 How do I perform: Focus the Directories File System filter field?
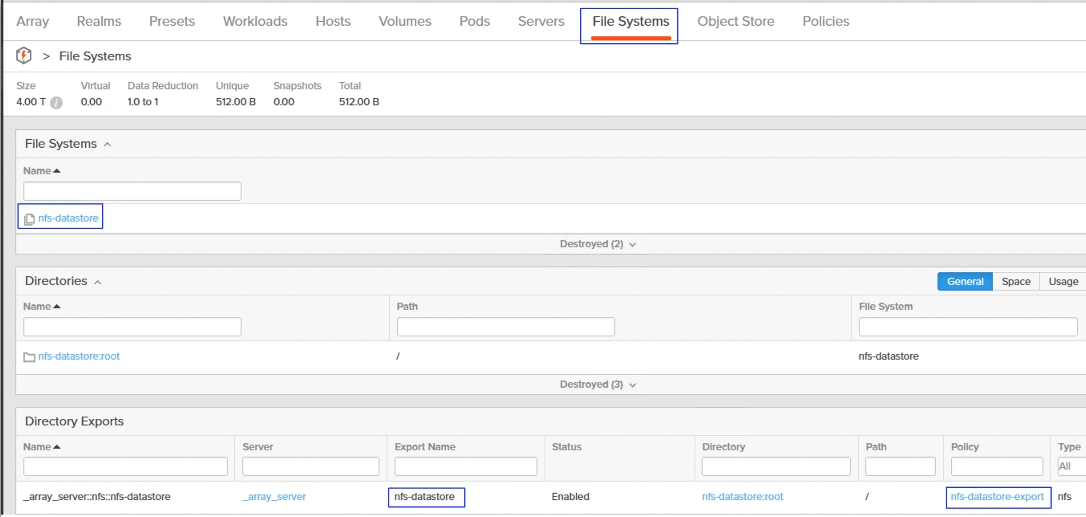tap(968, 327)
